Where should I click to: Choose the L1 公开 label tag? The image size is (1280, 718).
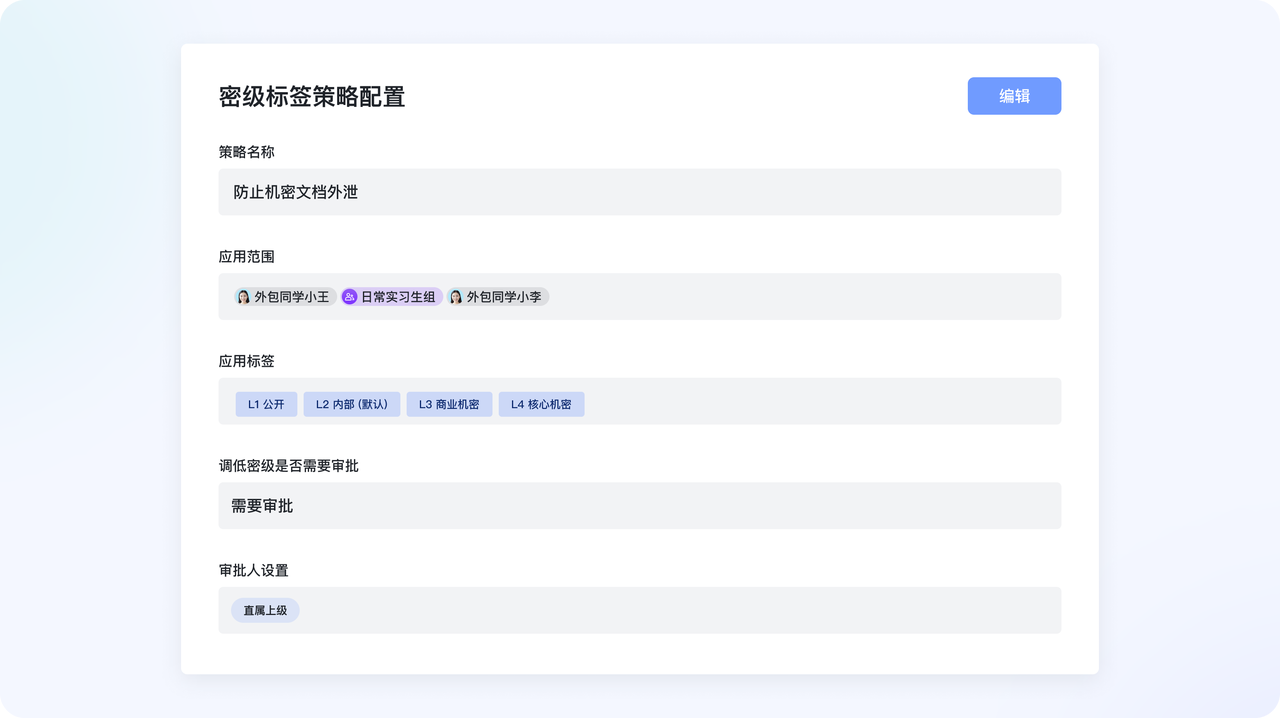266,405
